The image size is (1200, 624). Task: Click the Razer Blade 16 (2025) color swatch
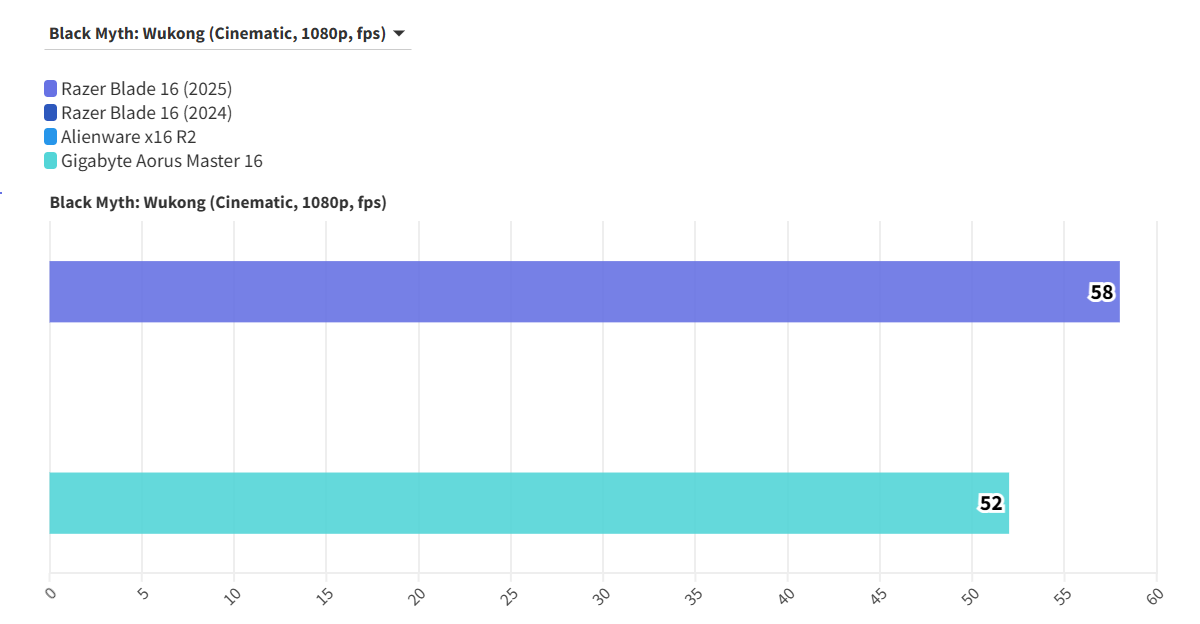(51, 89)
